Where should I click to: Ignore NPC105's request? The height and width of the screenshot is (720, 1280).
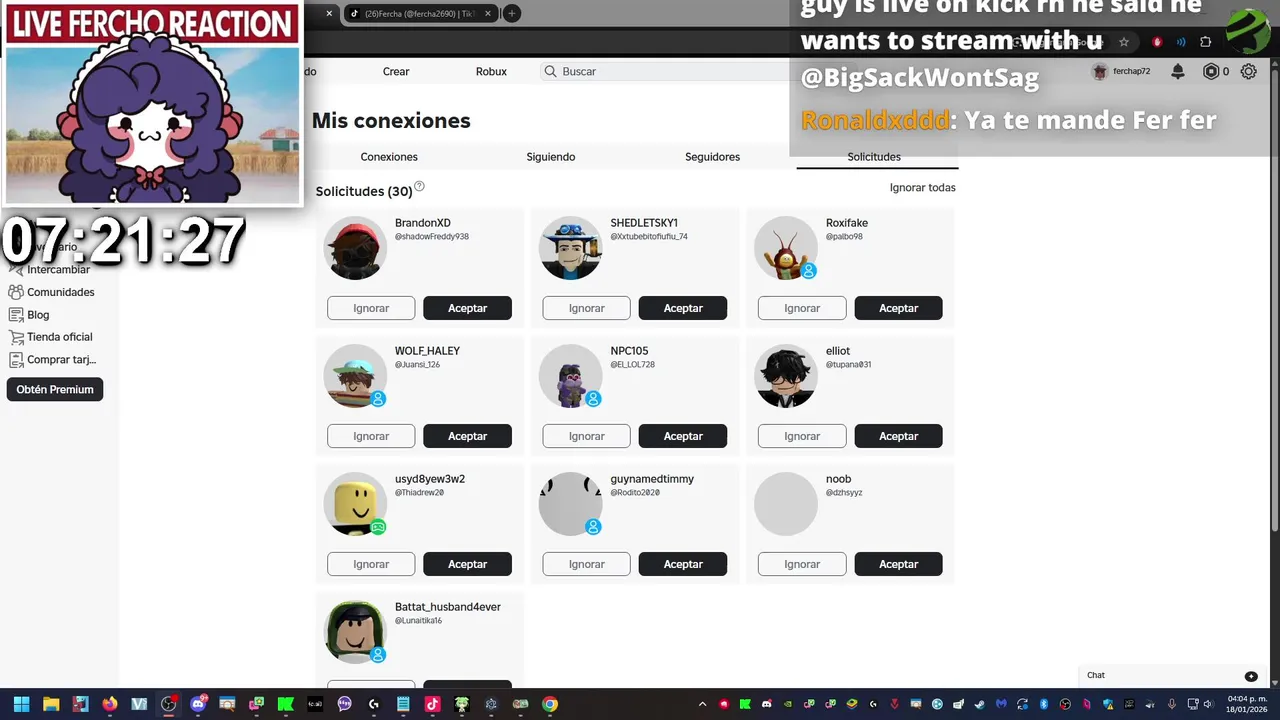[587, 436]
